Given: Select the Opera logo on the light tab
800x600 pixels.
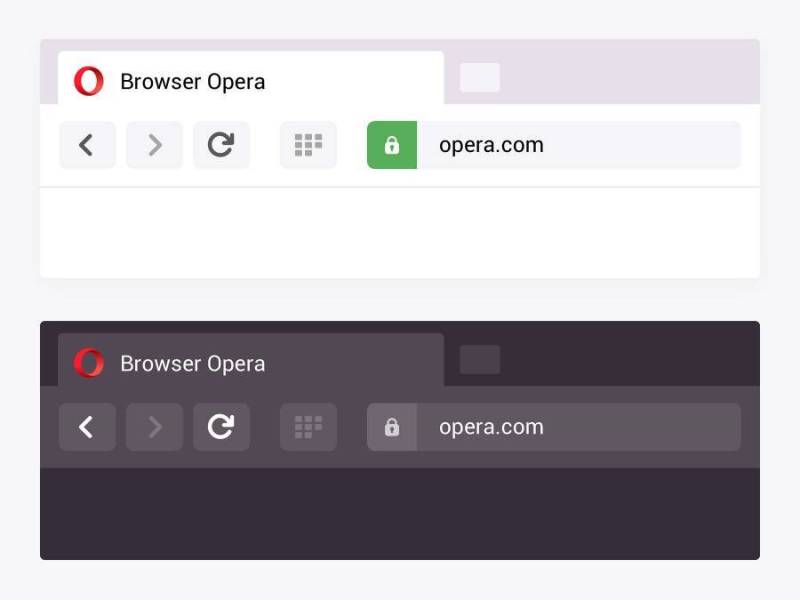Looking at the screenshot, I should pos(89,81).
